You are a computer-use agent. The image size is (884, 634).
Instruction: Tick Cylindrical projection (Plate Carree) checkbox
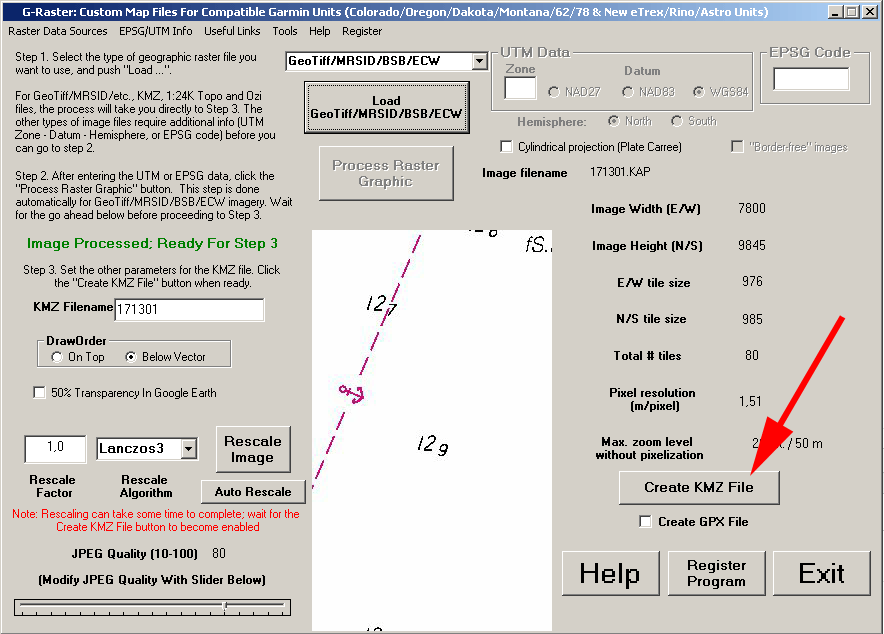(x=506, y=147)
